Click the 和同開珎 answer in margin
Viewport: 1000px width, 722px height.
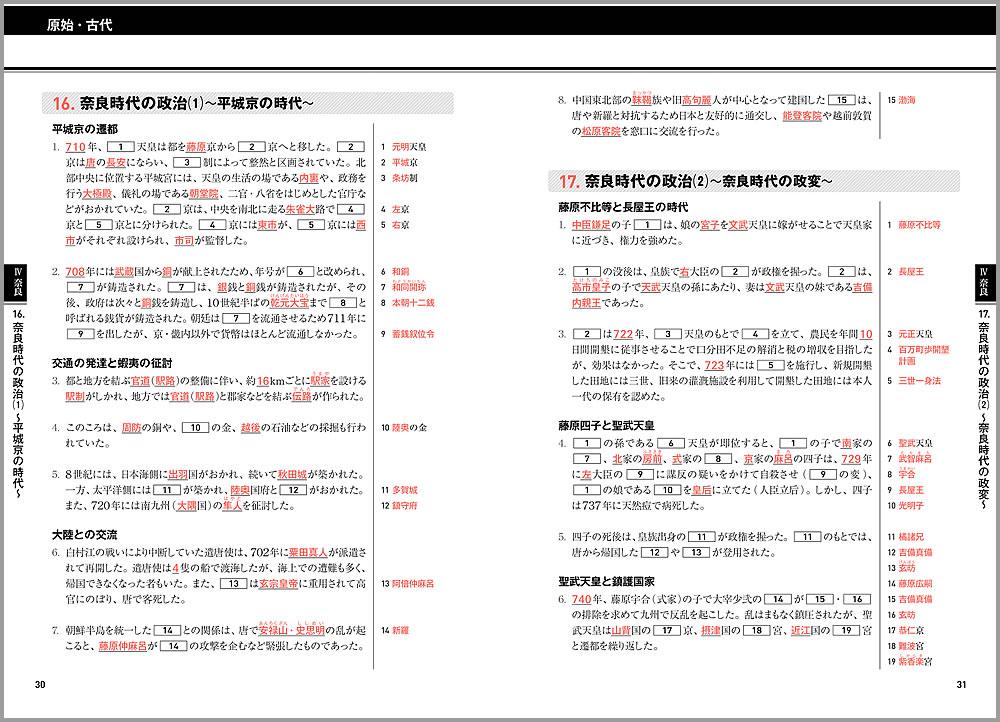(x=408, y=286)
